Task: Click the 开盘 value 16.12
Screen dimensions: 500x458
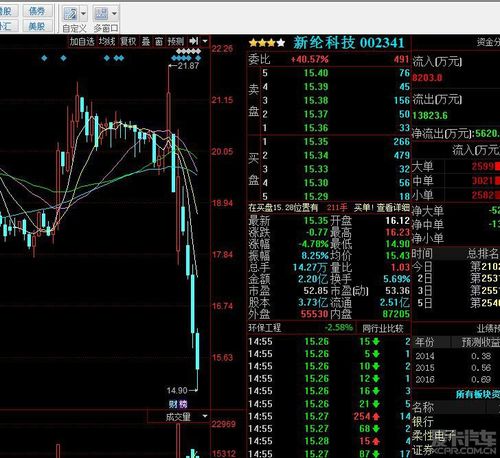Action: [397, 221]
